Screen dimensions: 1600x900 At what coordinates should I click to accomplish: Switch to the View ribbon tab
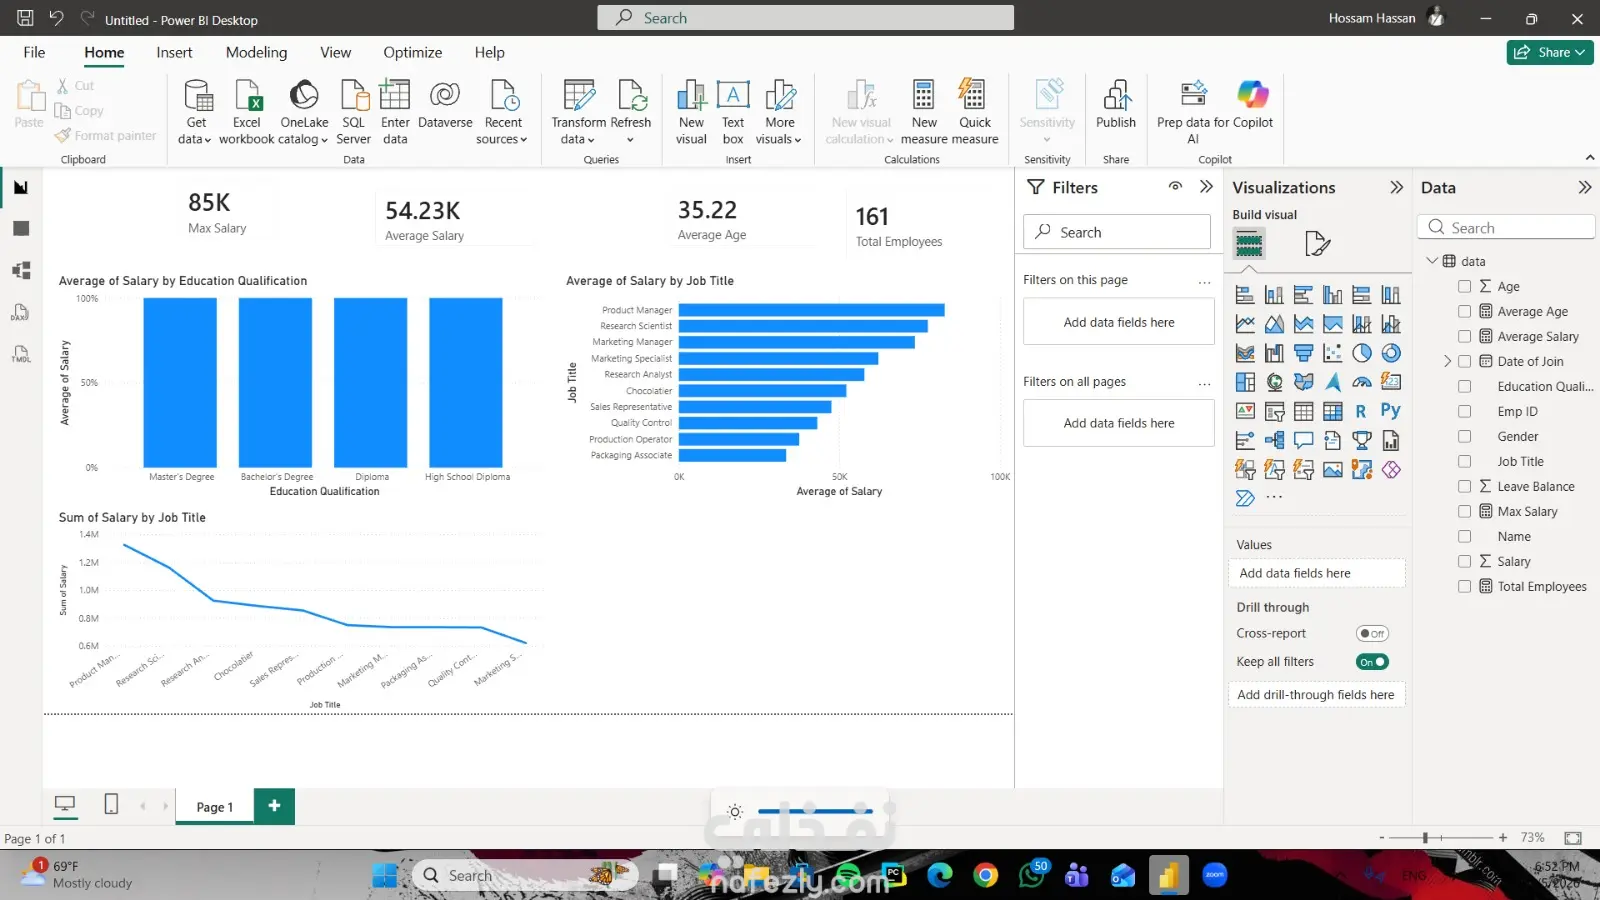pos(335,52)
